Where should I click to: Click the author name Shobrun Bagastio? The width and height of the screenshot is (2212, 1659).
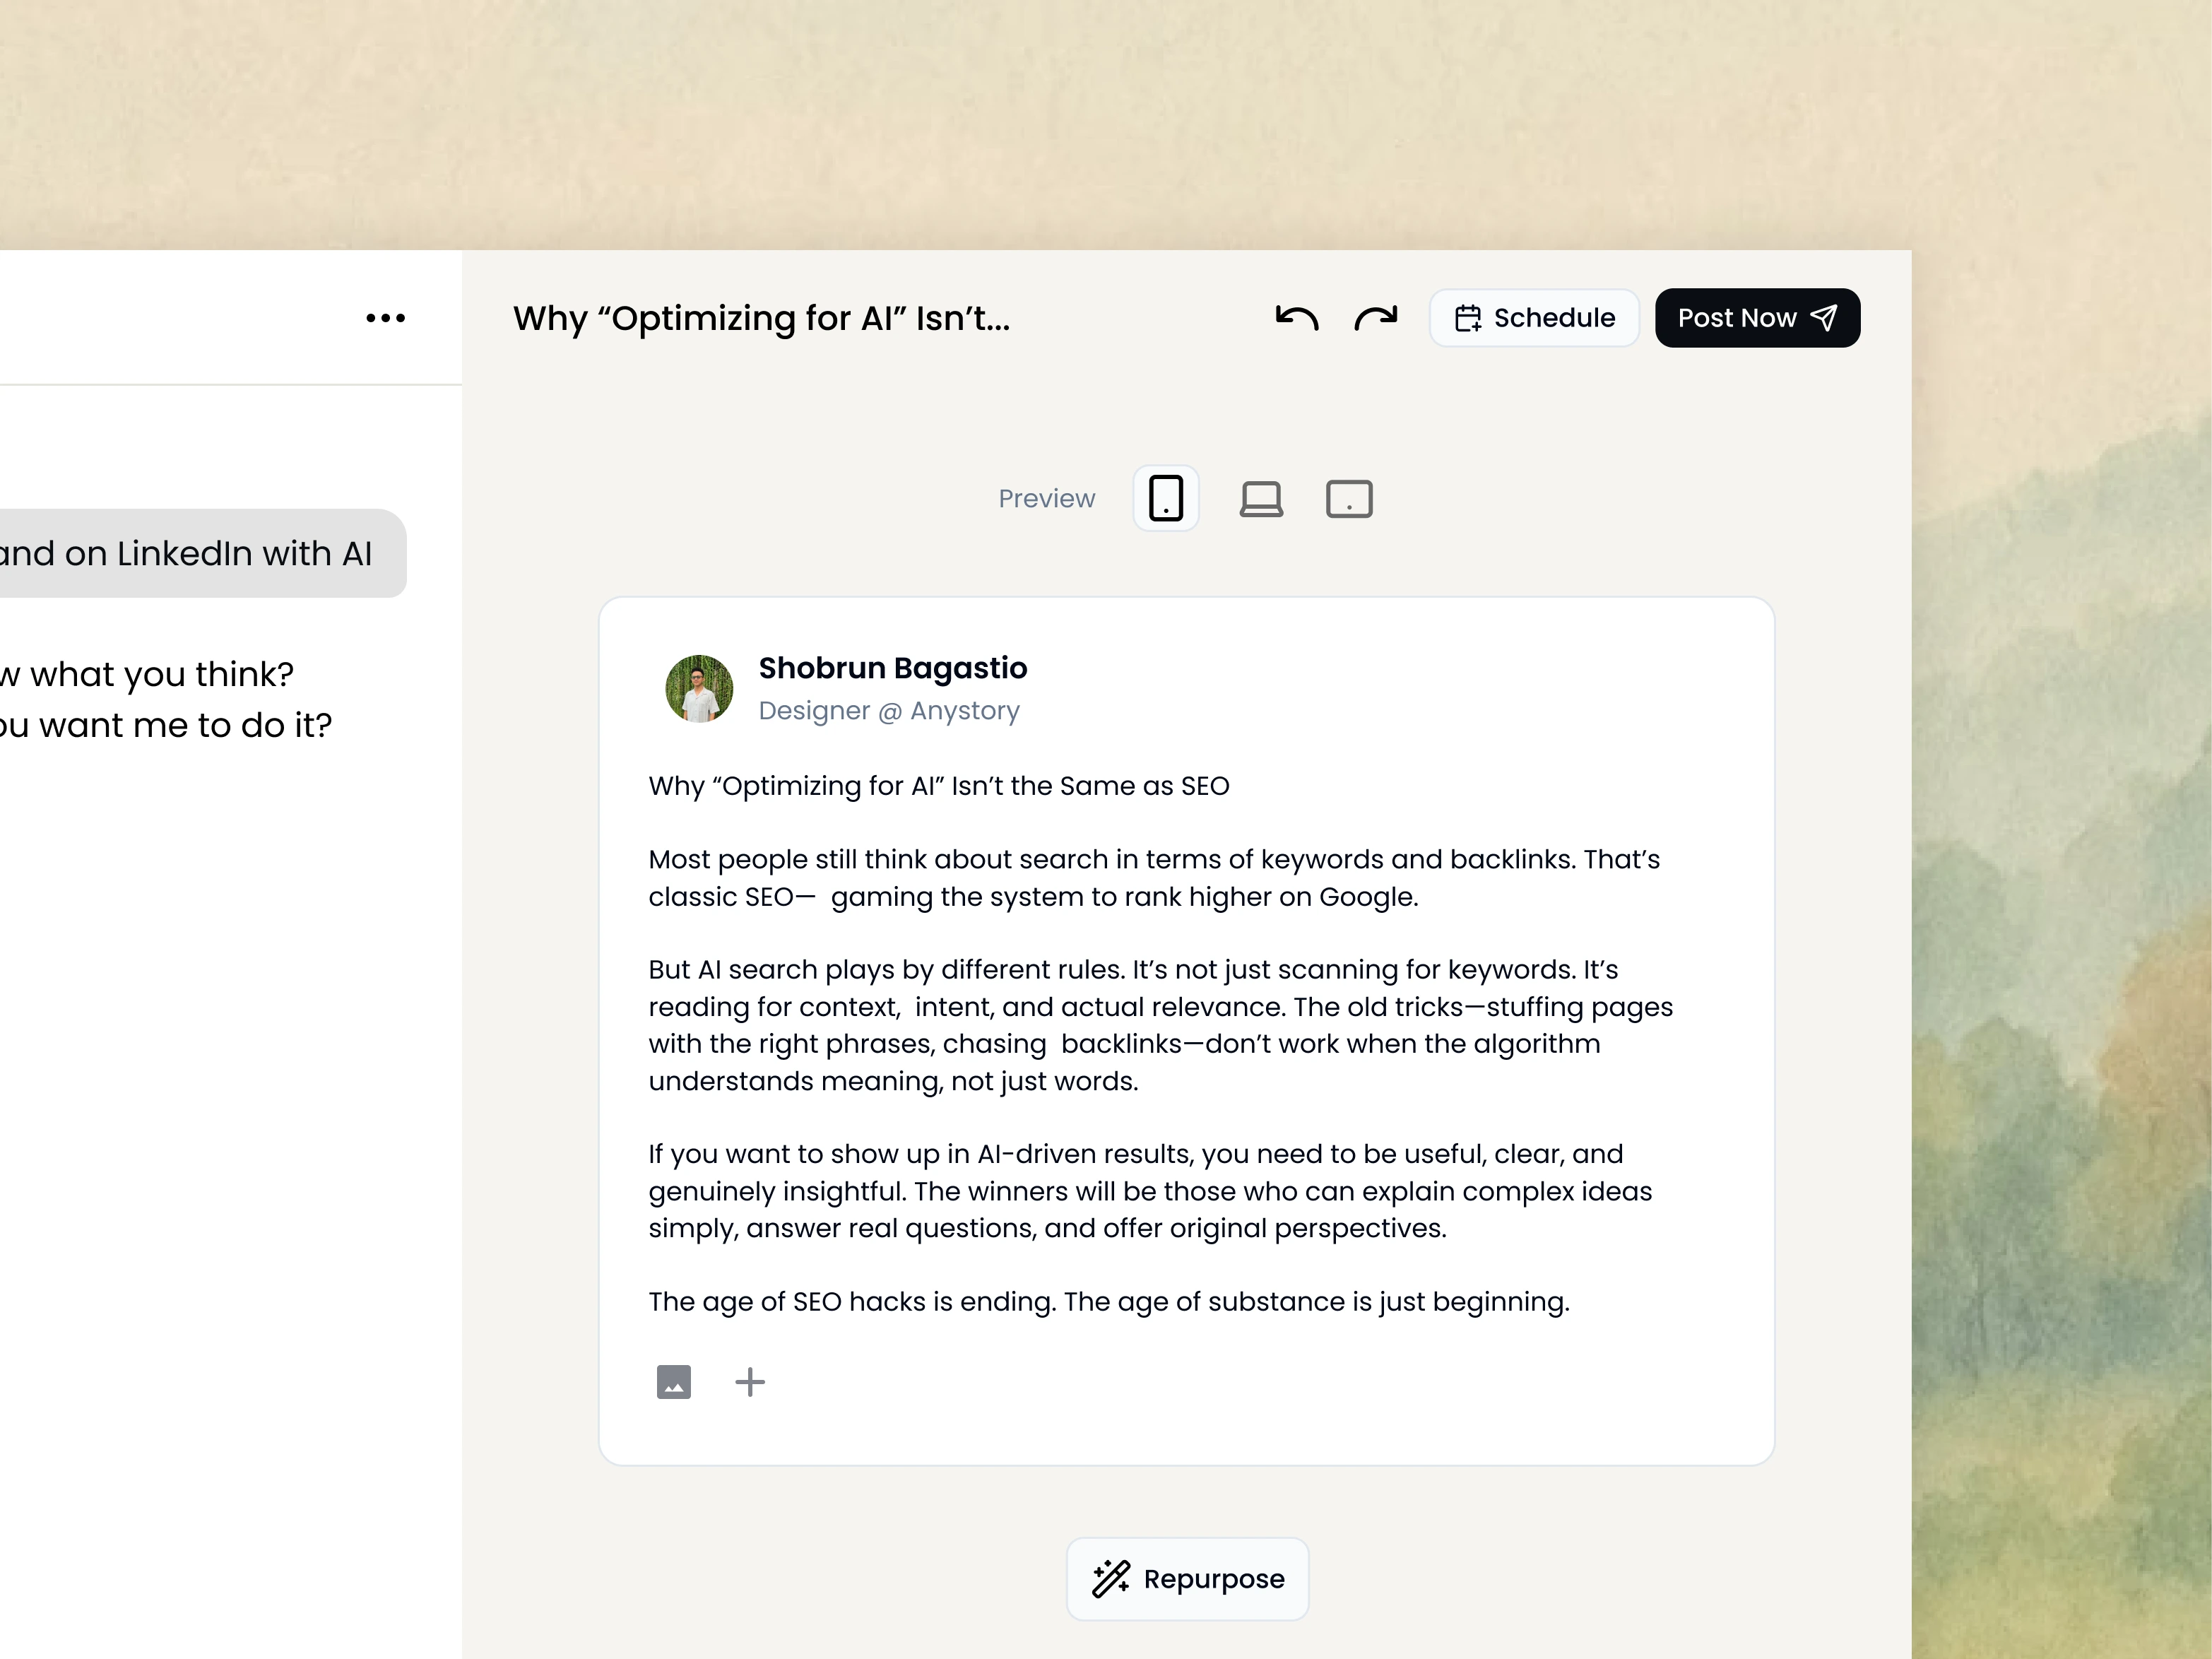tap(892, 668)
